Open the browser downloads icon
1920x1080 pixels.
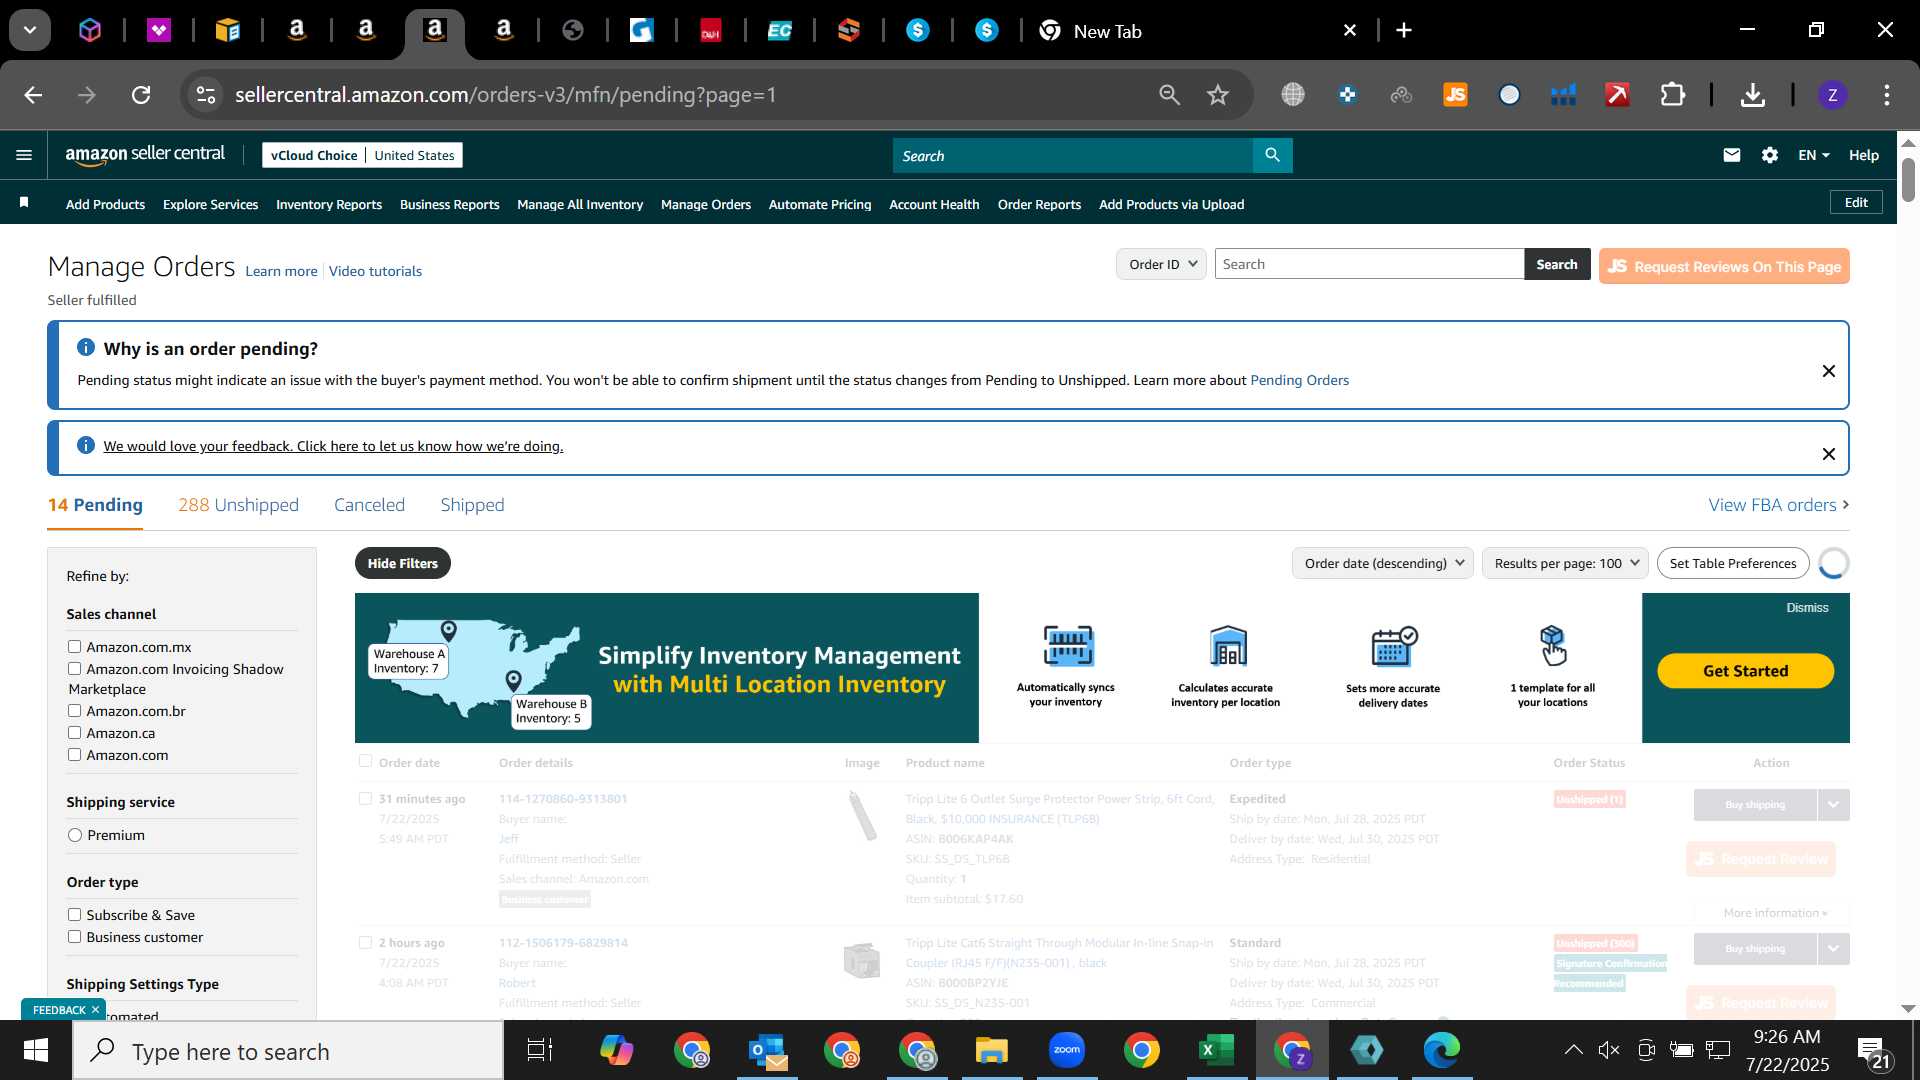pos(1752,95)
